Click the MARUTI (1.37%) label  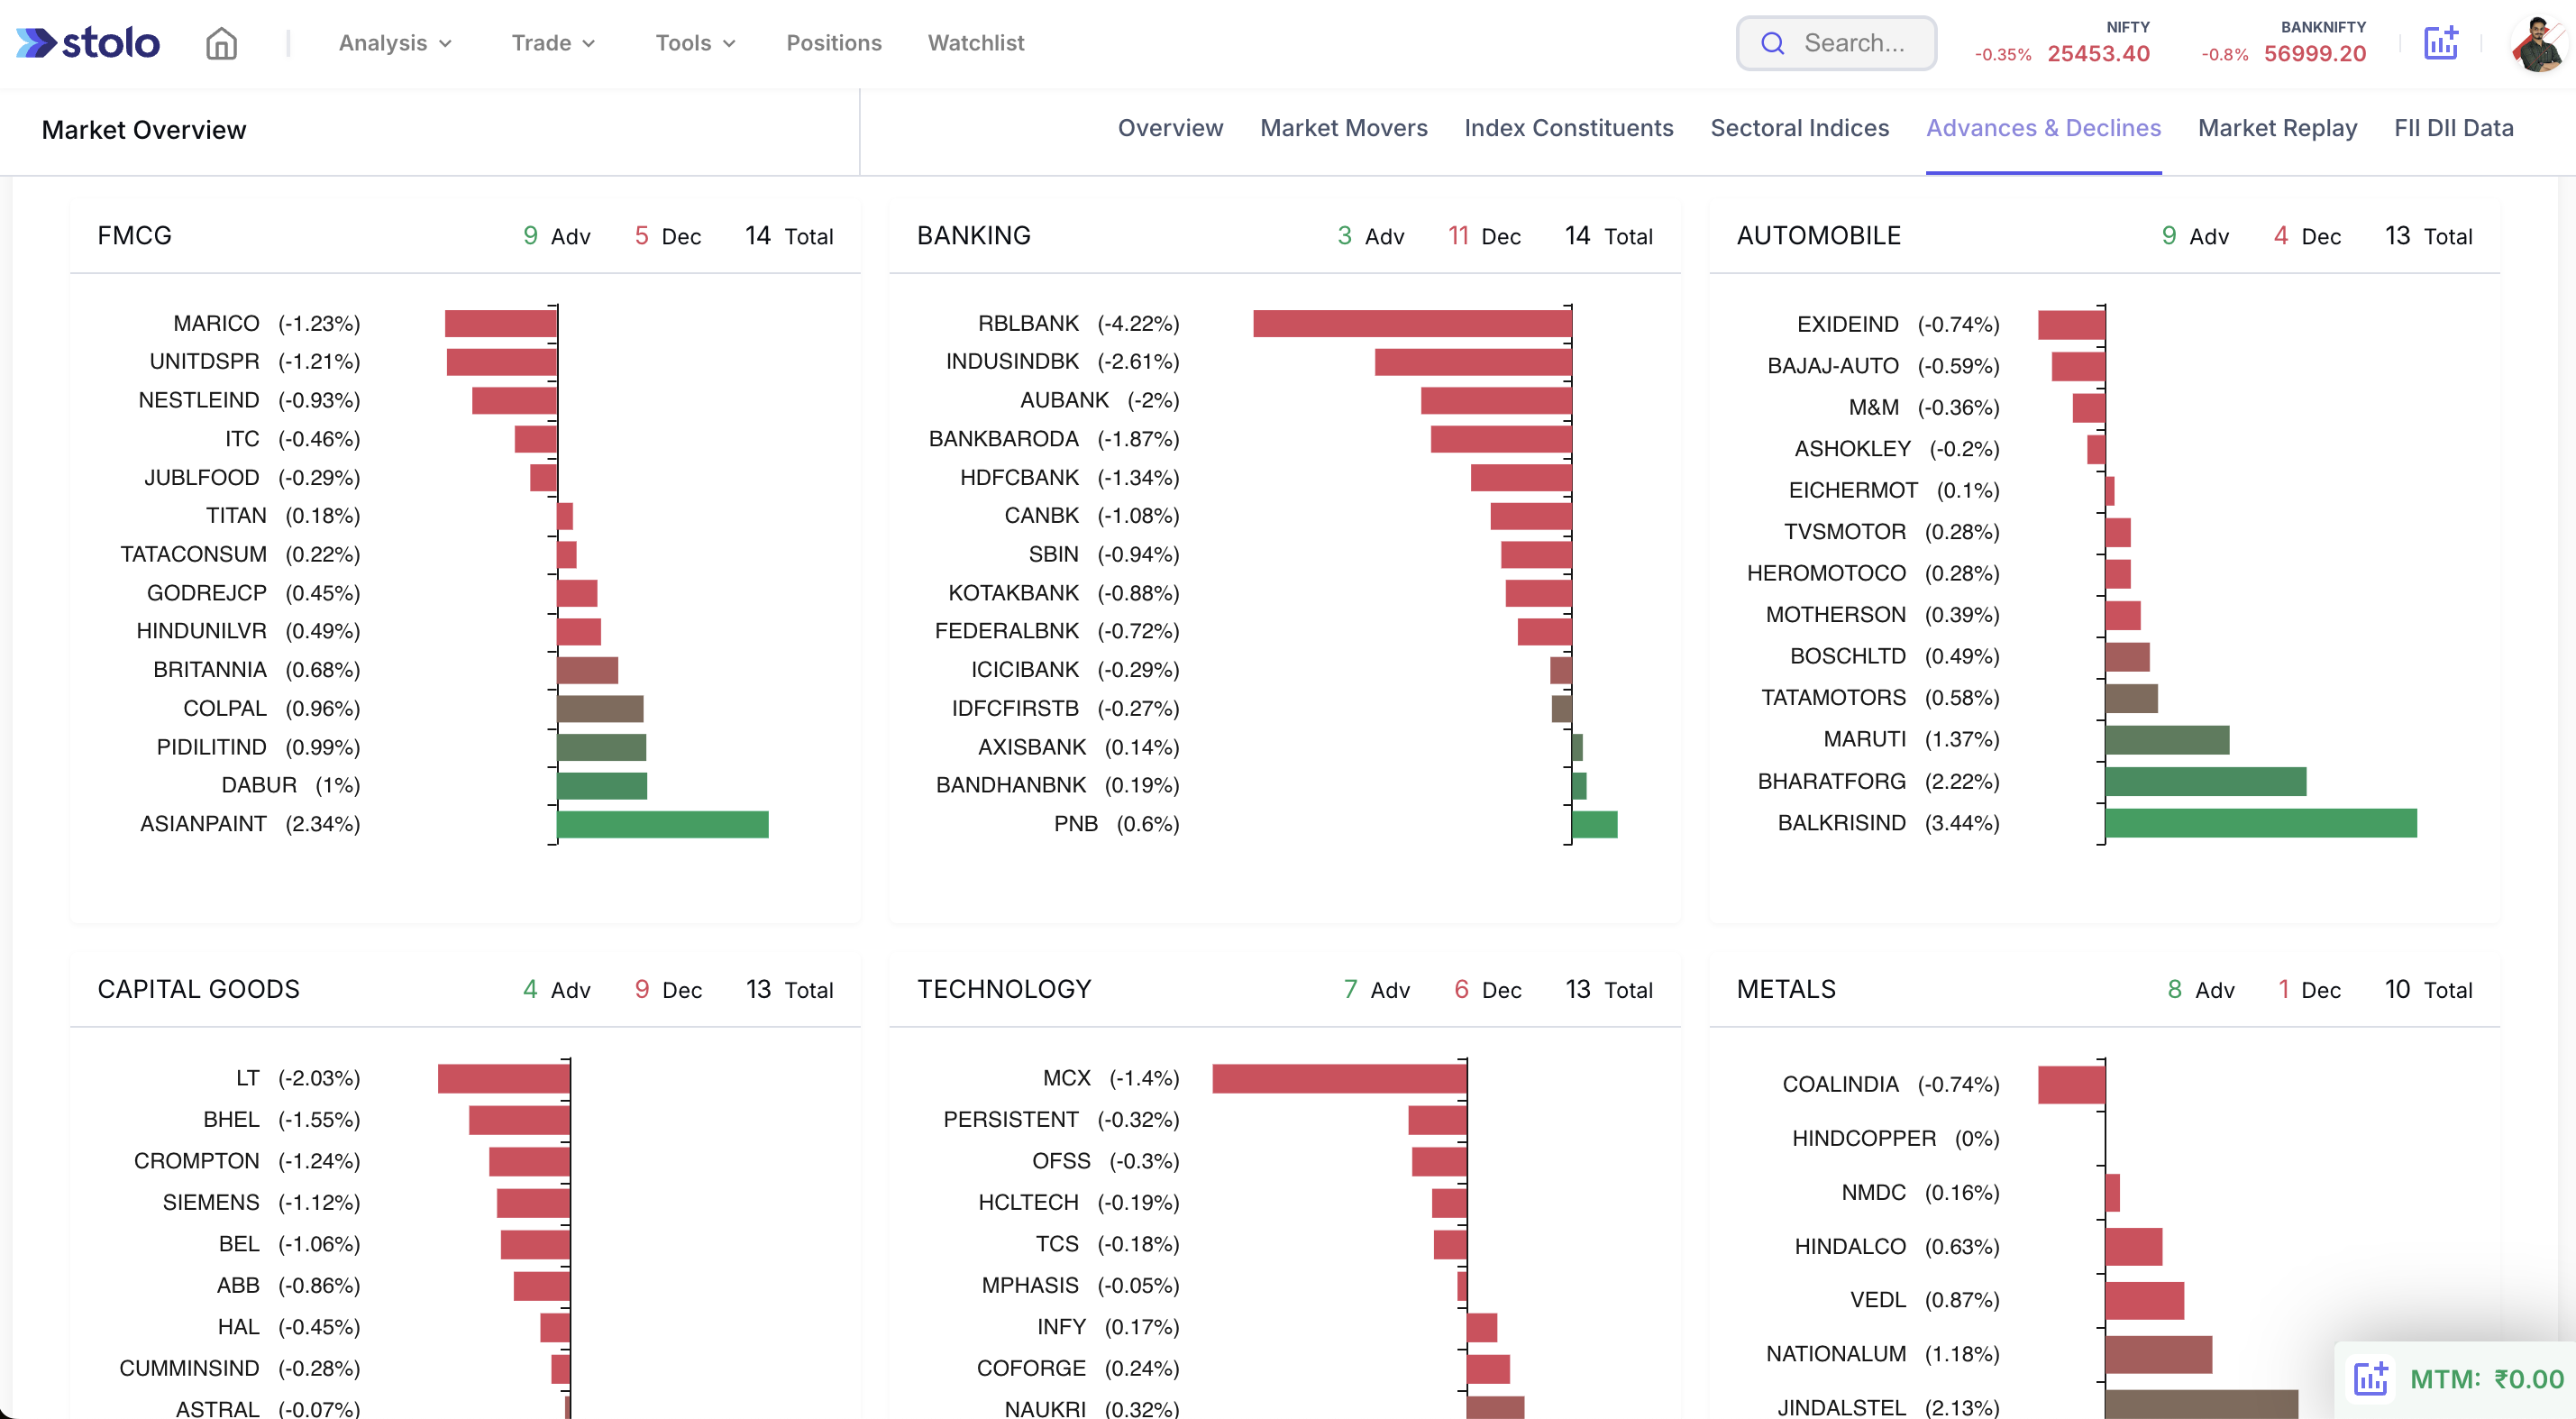tap(1911, 739)
